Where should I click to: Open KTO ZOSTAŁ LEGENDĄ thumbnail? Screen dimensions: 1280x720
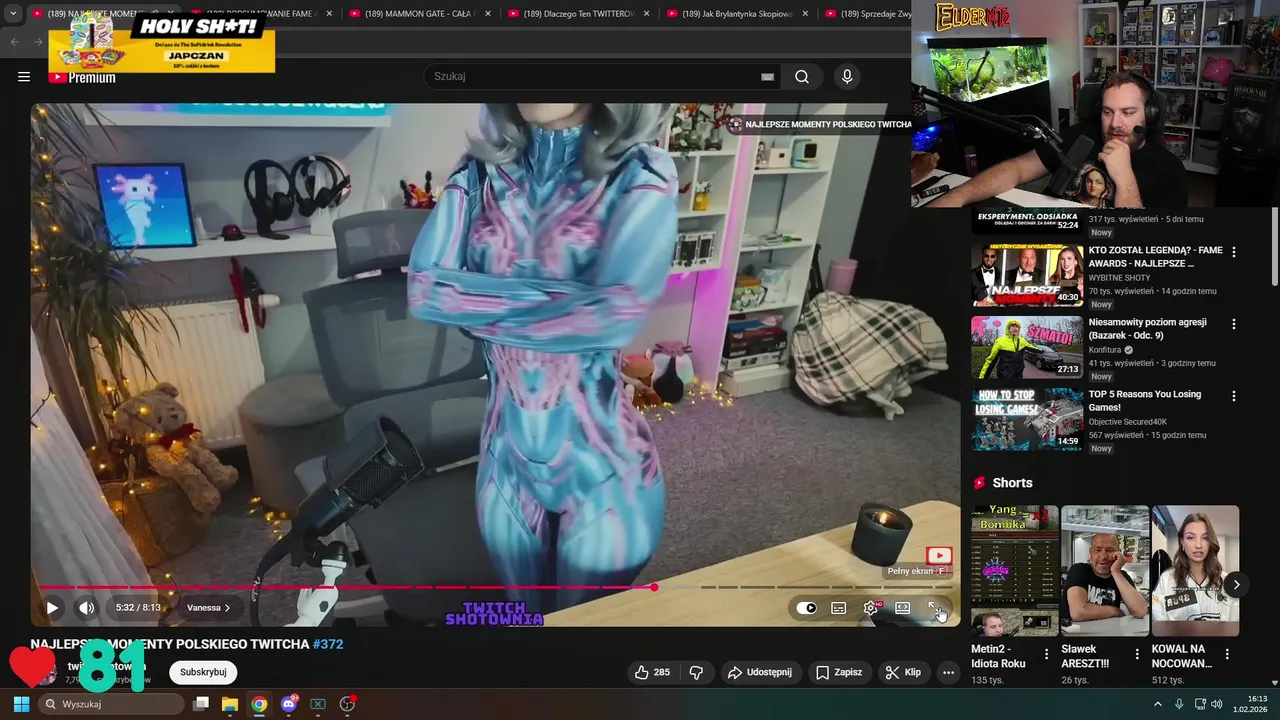(x=1027, y=275)
